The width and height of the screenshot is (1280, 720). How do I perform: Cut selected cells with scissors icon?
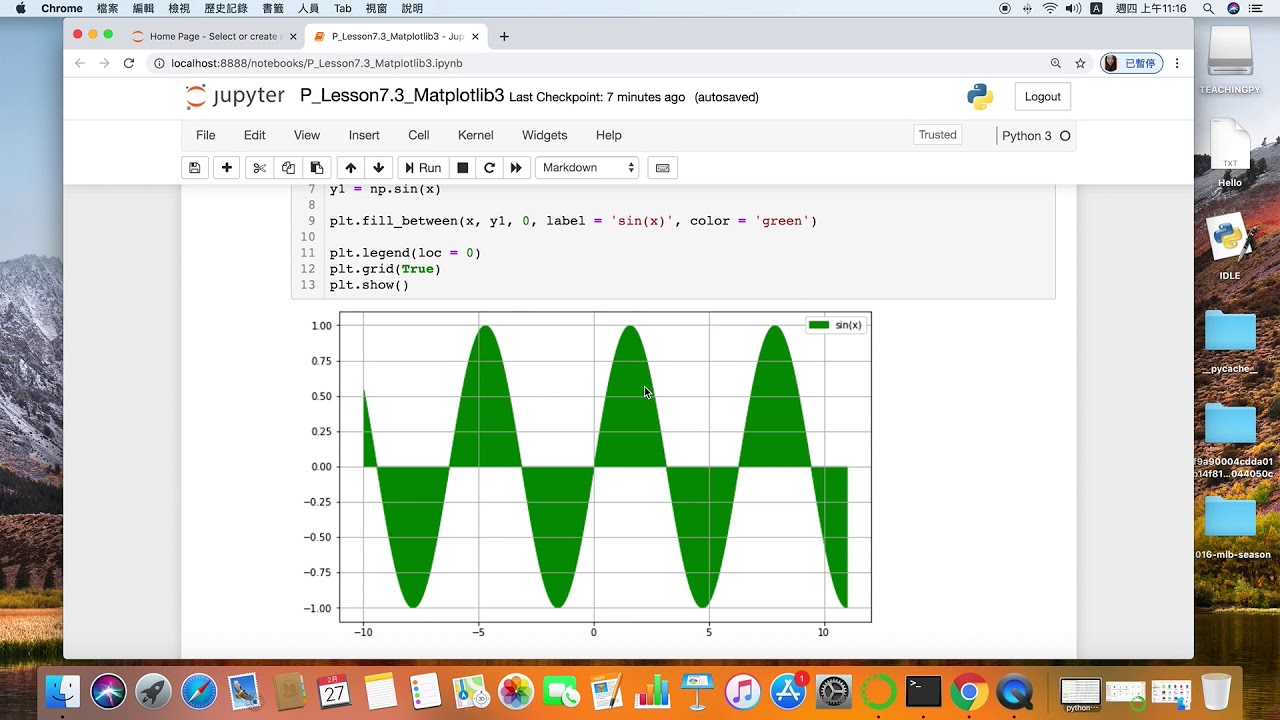259,168
